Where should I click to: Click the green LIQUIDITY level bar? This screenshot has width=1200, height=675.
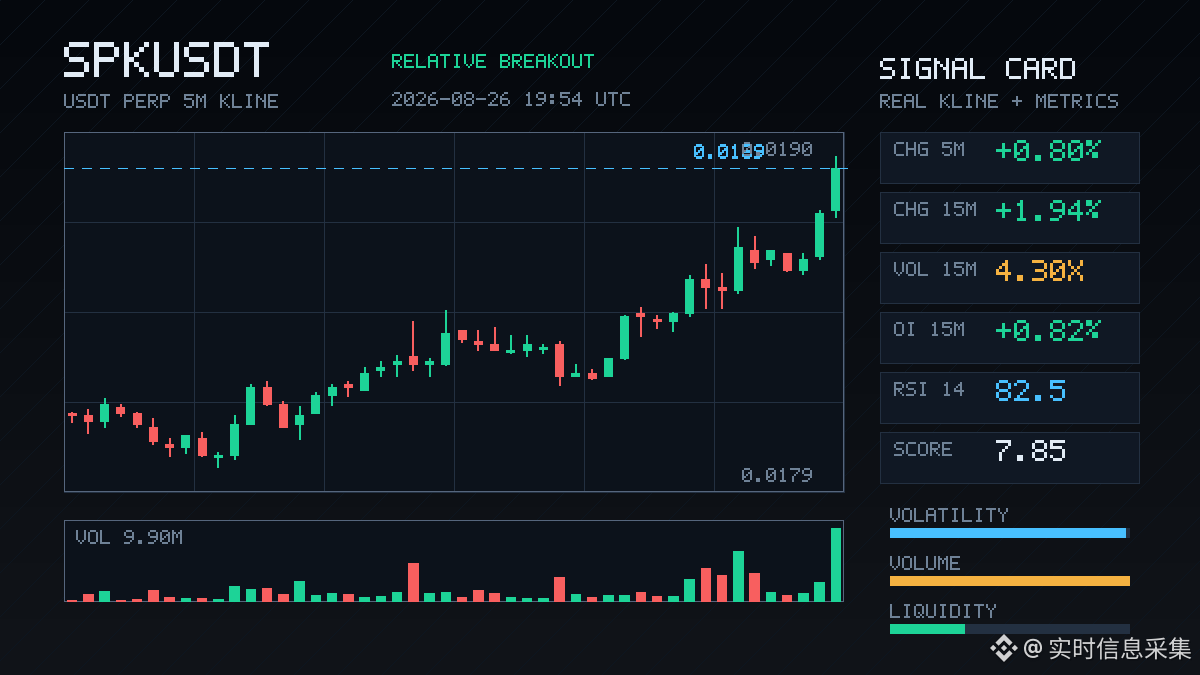[927, 629]
